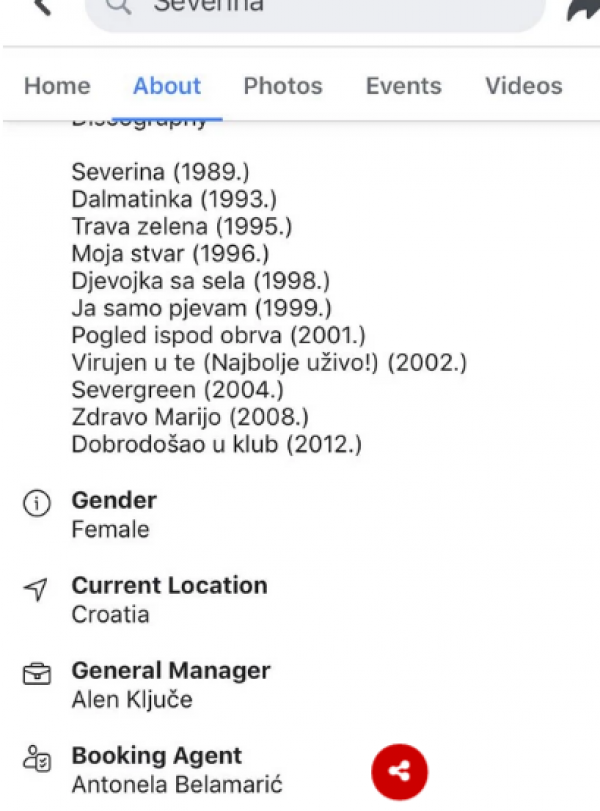Select the About tab
The image size is (600, 811).
point(166,86)
